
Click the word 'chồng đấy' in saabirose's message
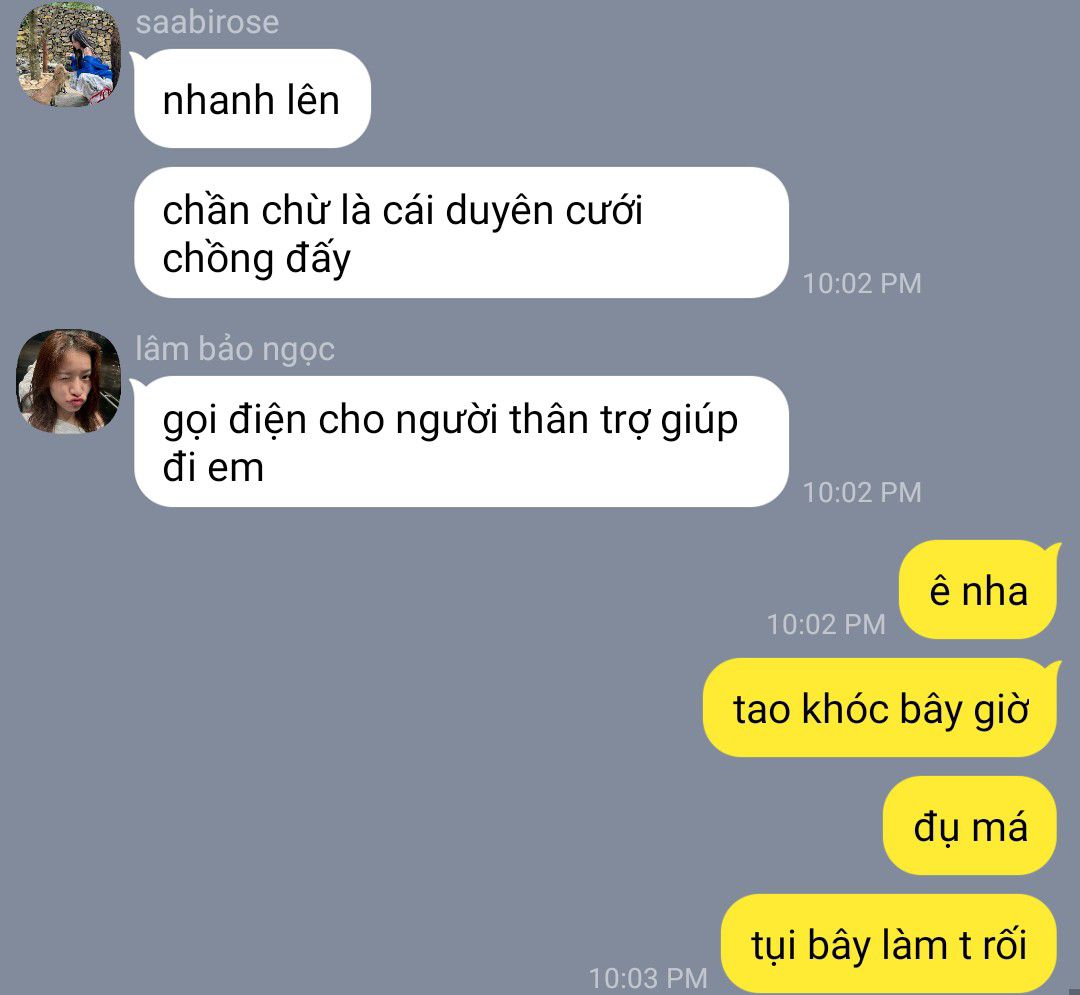[256, 258]
